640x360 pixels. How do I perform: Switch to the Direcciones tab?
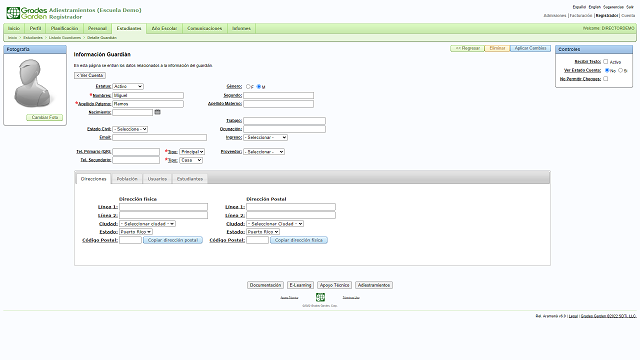pos(93,179)
